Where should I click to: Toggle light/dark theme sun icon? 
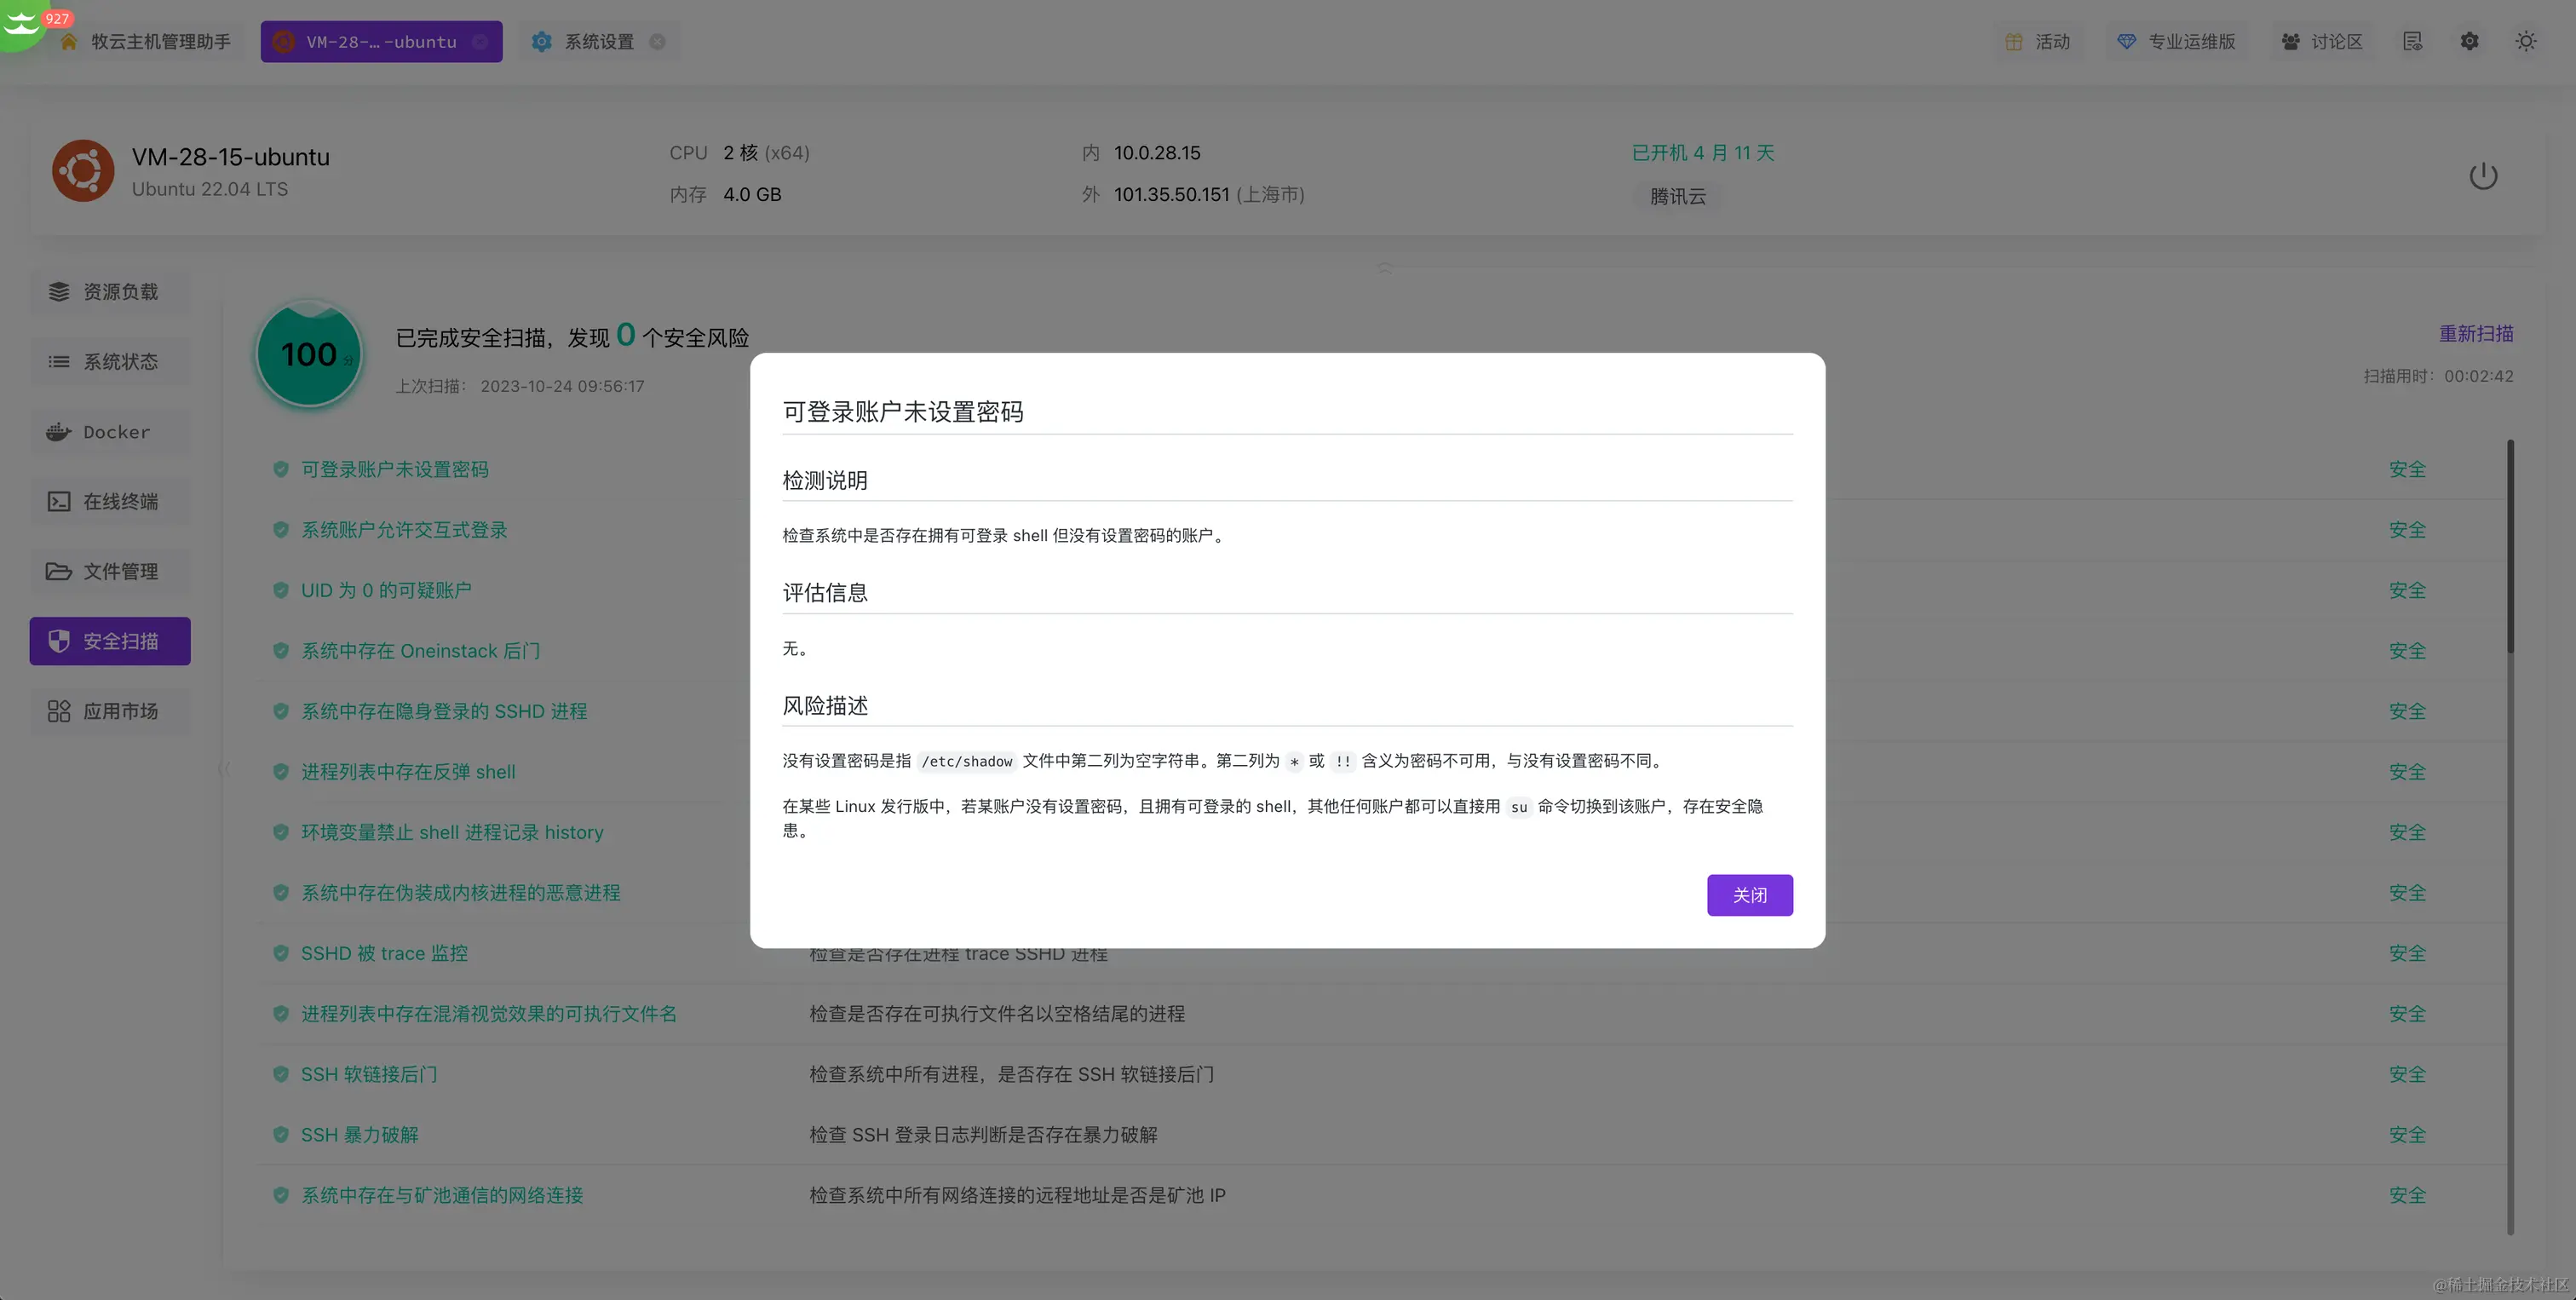point(2525,42)
